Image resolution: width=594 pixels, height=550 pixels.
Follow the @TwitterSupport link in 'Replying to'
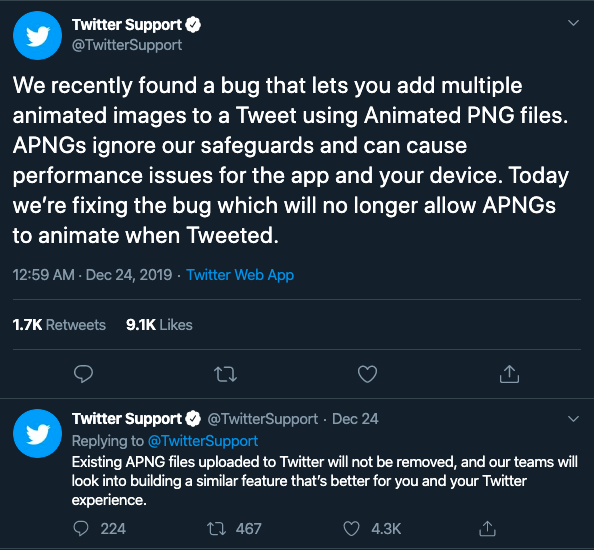coord(203,441)
